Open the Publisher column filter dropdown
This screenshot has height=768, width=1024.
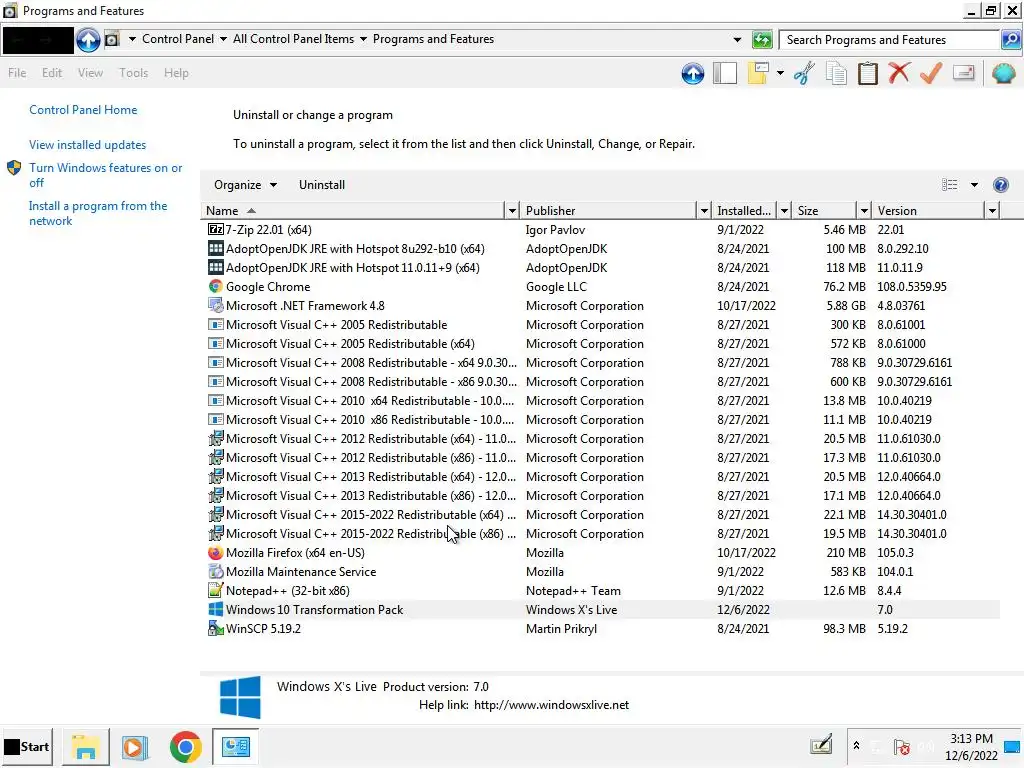pos(703,210)
